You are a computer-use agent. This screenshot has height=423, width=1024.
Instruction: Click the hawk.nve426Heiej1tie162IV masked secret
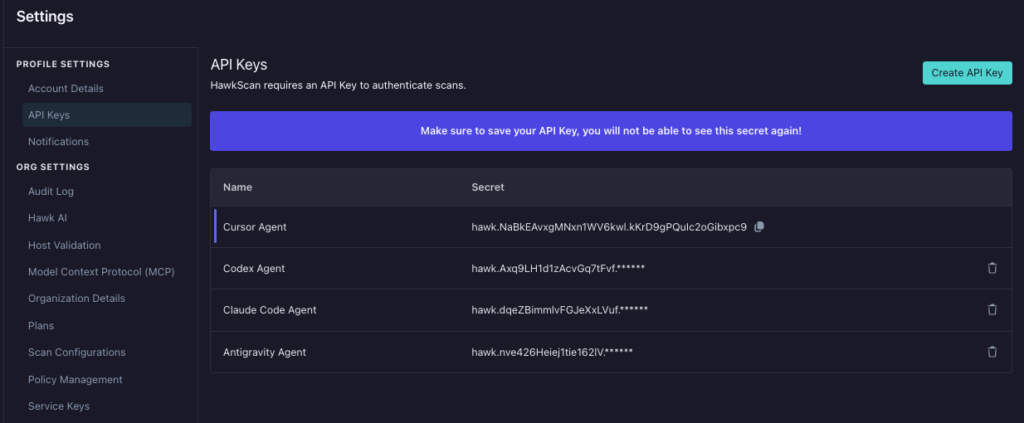552,352
